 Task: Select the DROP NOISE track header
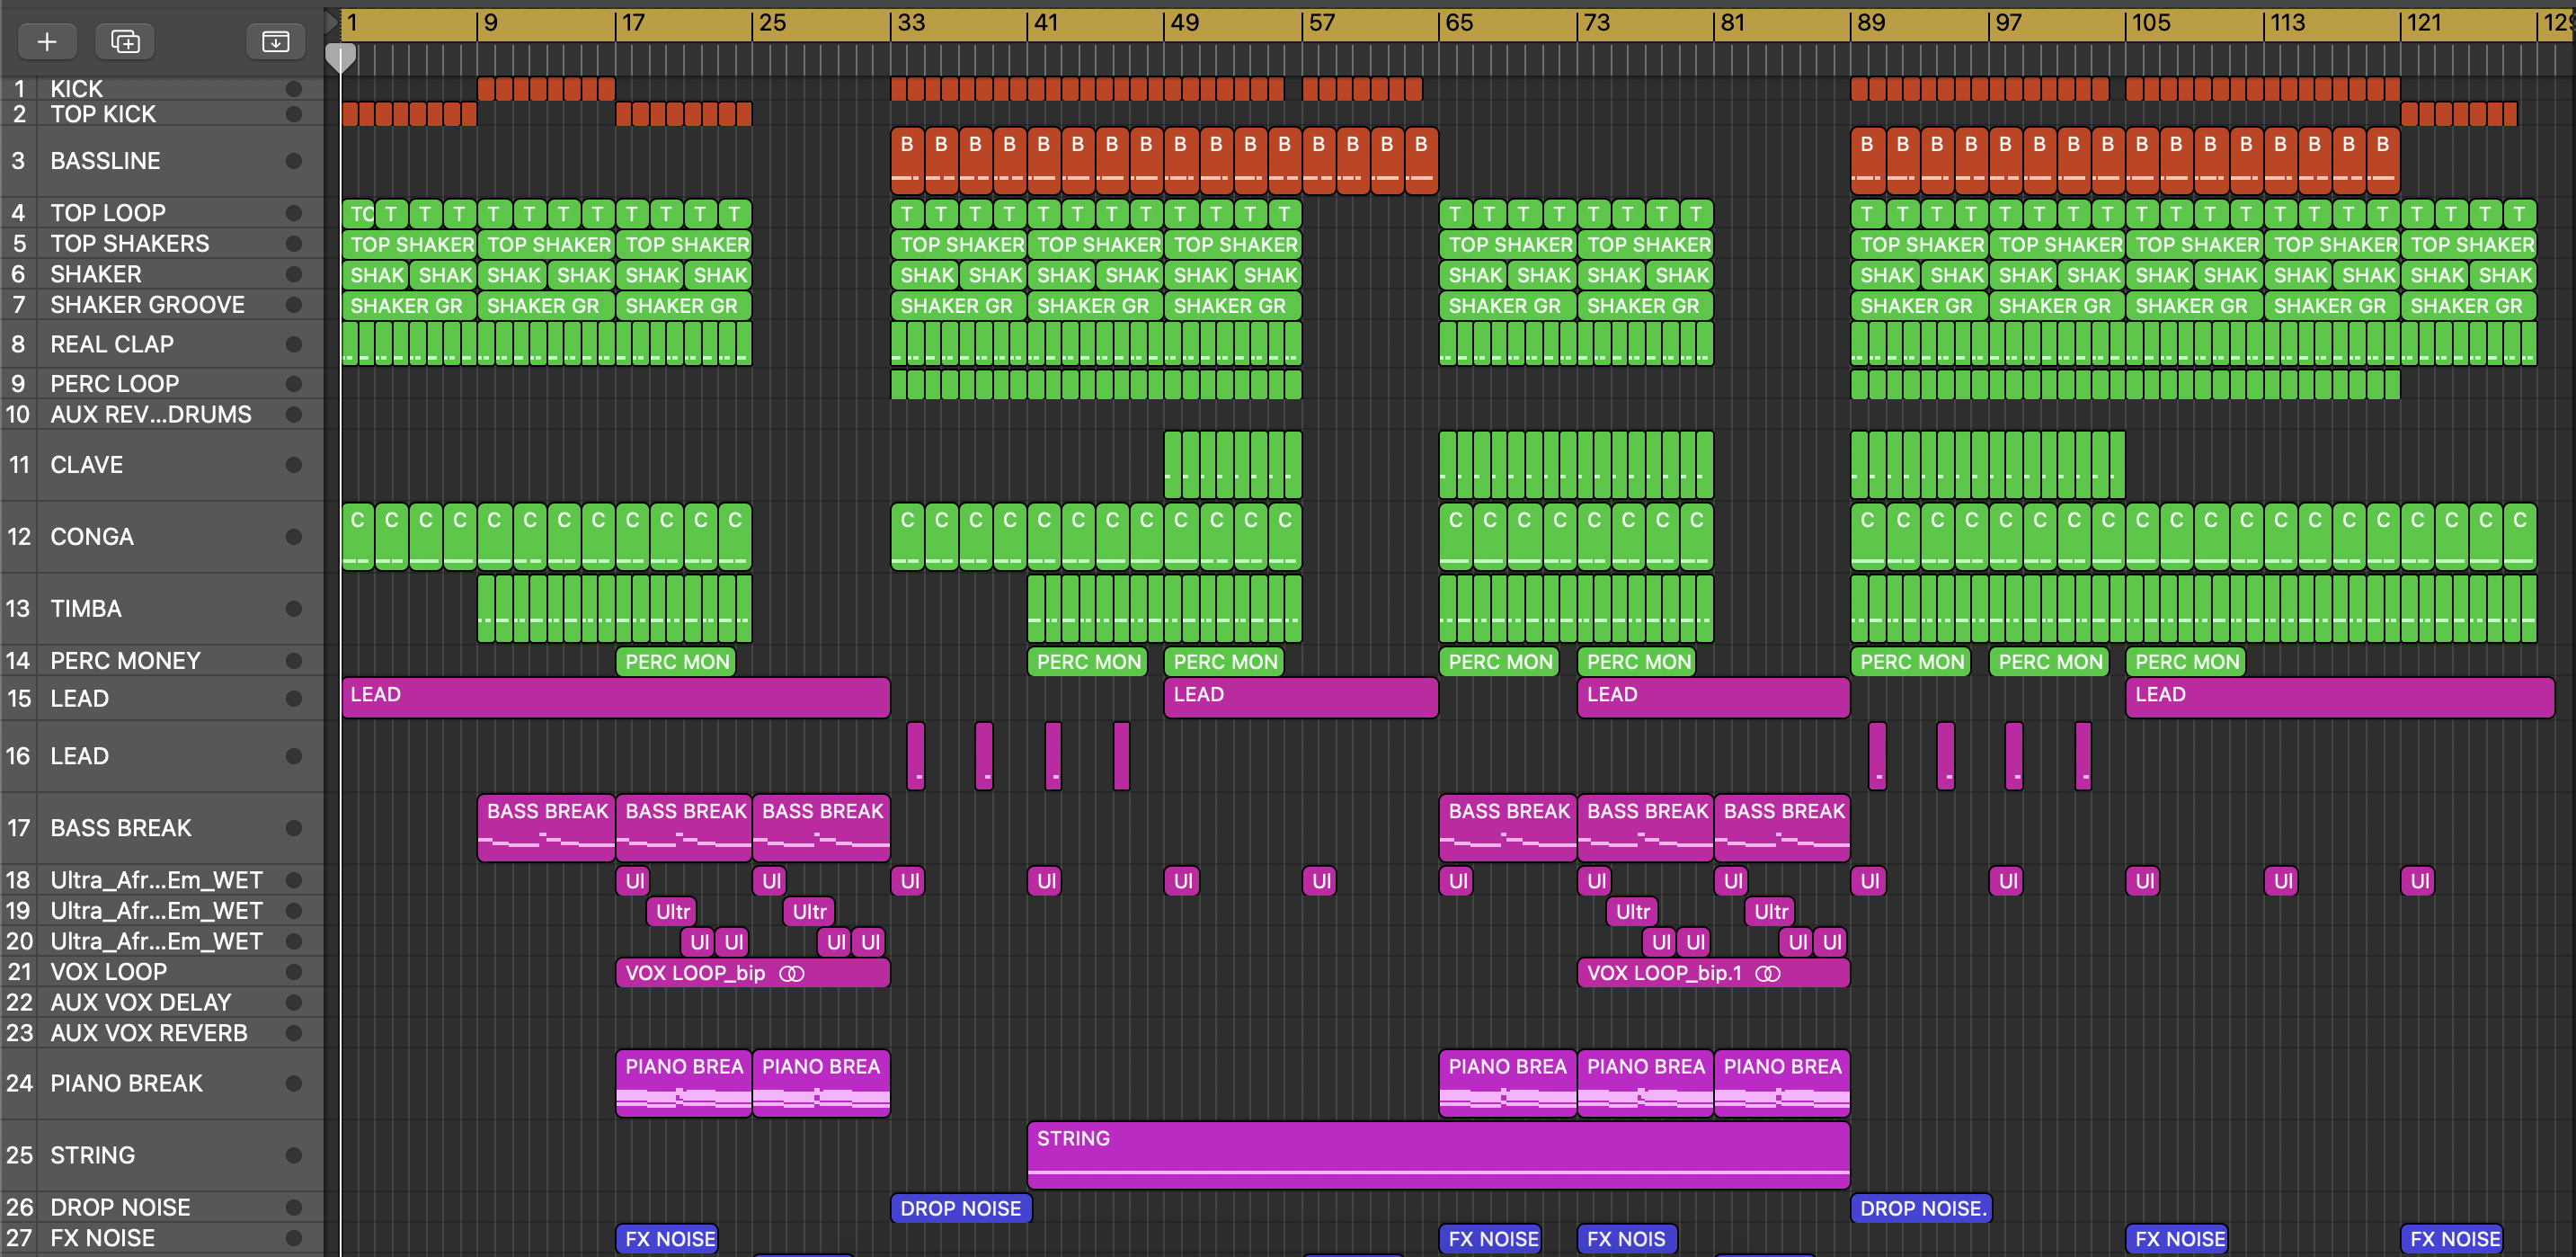pos(162,1207)
